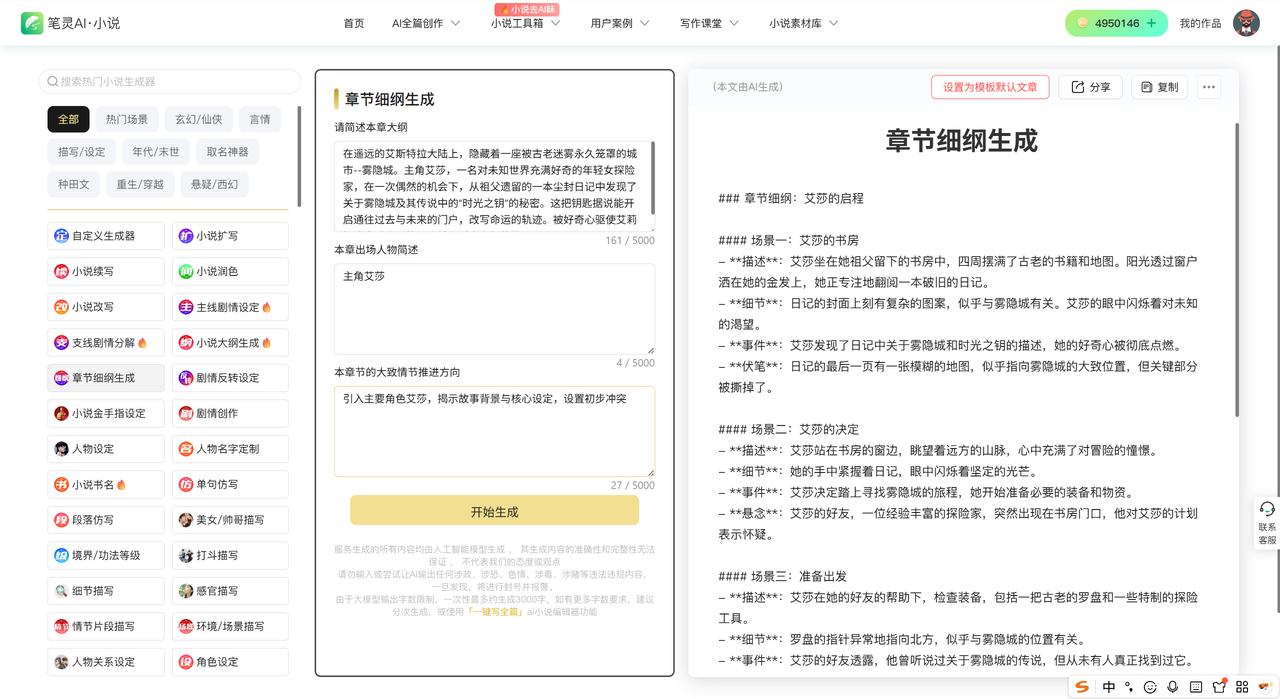Choose the 人物关系设定 generator

(106, 662)
